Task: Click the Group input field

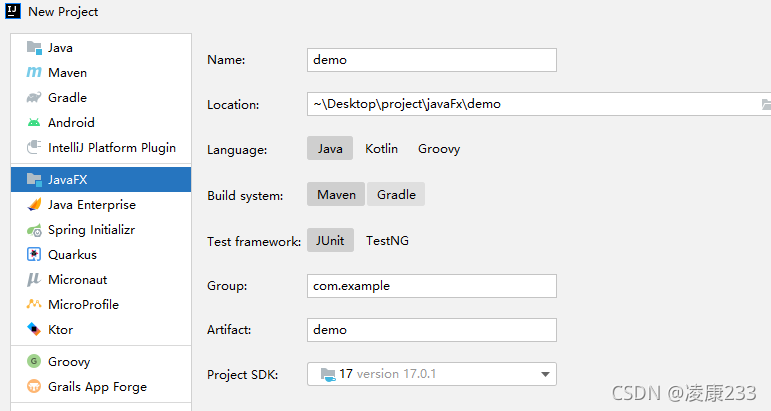Action: [x=432, y=286]
